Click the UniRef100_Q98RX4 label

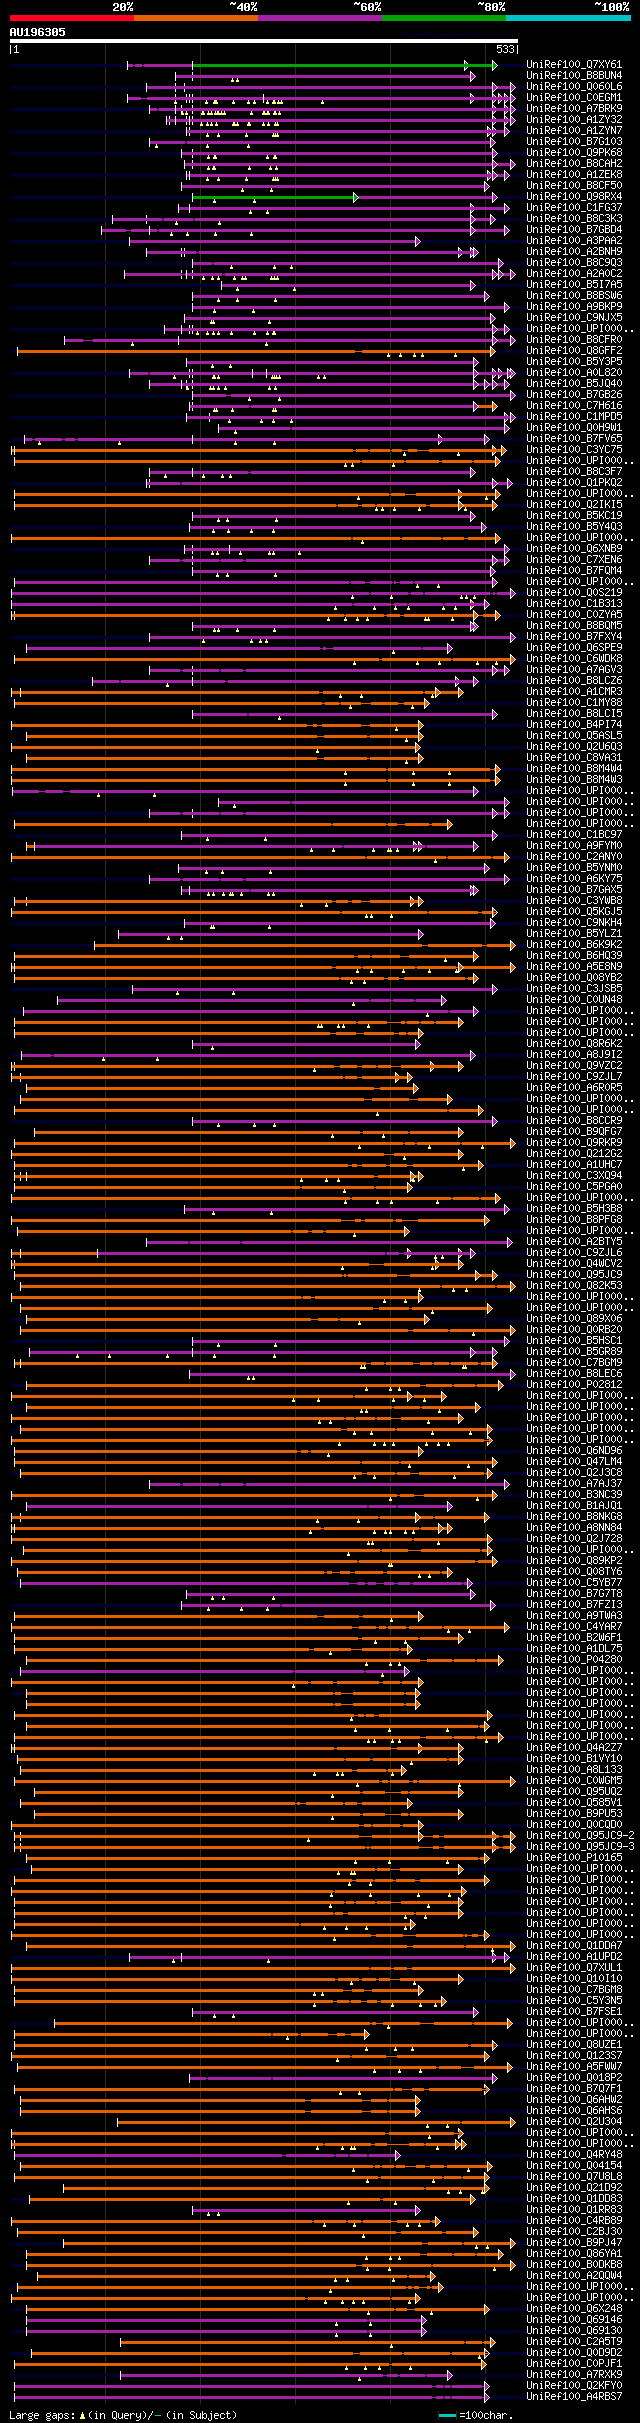tap(574, 197)
